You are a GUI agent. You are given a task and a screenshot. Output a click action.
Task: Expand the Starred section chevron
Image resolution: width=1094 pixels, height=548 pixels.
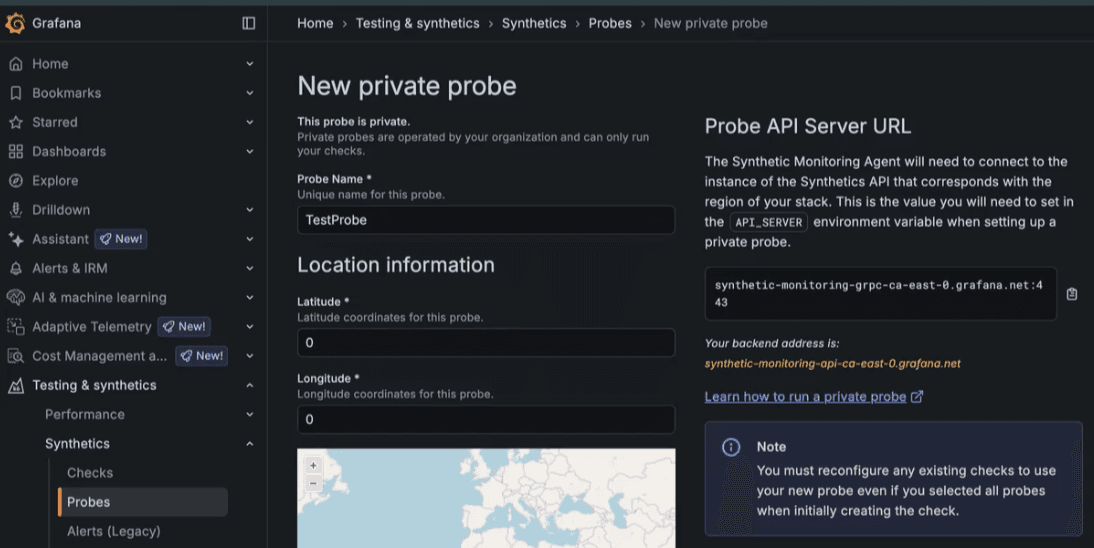click(249, 122)
